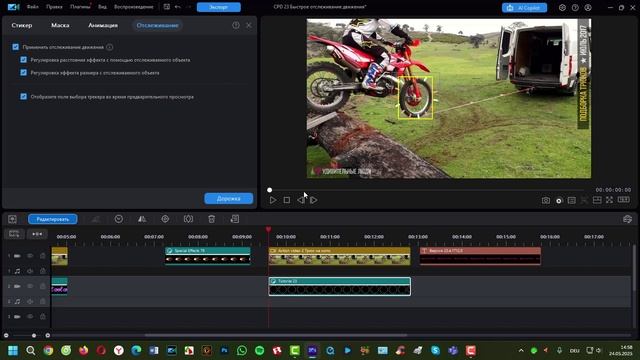Open AI Copilot

pos(524,7)
